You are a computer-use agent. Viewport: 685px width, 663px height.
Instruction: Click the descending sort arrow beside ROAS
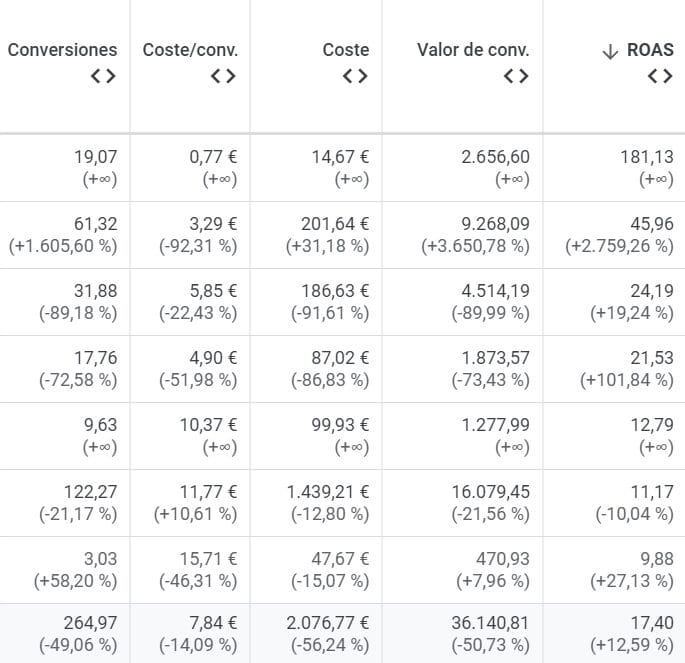610,50
